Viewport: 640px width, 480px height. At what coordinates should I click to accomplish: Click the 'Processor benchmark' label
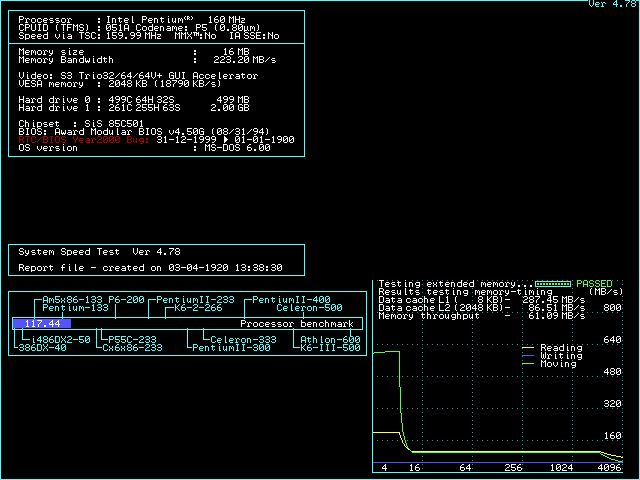297,324
